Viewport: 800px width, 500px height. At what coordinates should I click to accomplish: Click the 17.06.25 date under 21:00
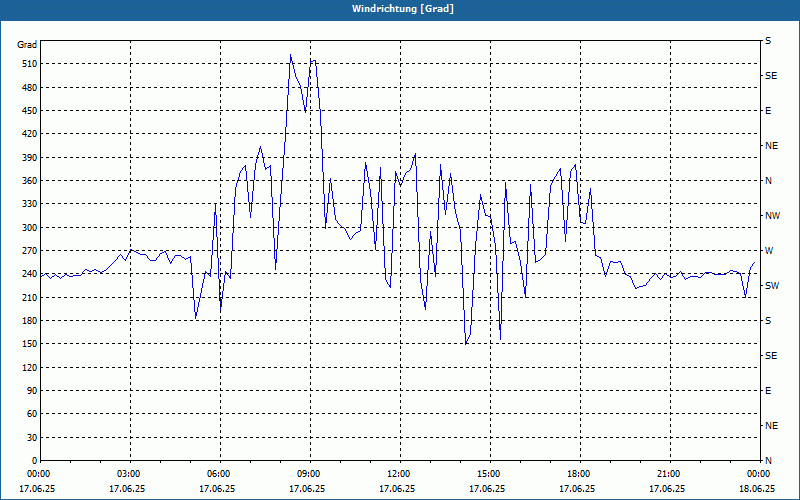[x=666, y=488]
